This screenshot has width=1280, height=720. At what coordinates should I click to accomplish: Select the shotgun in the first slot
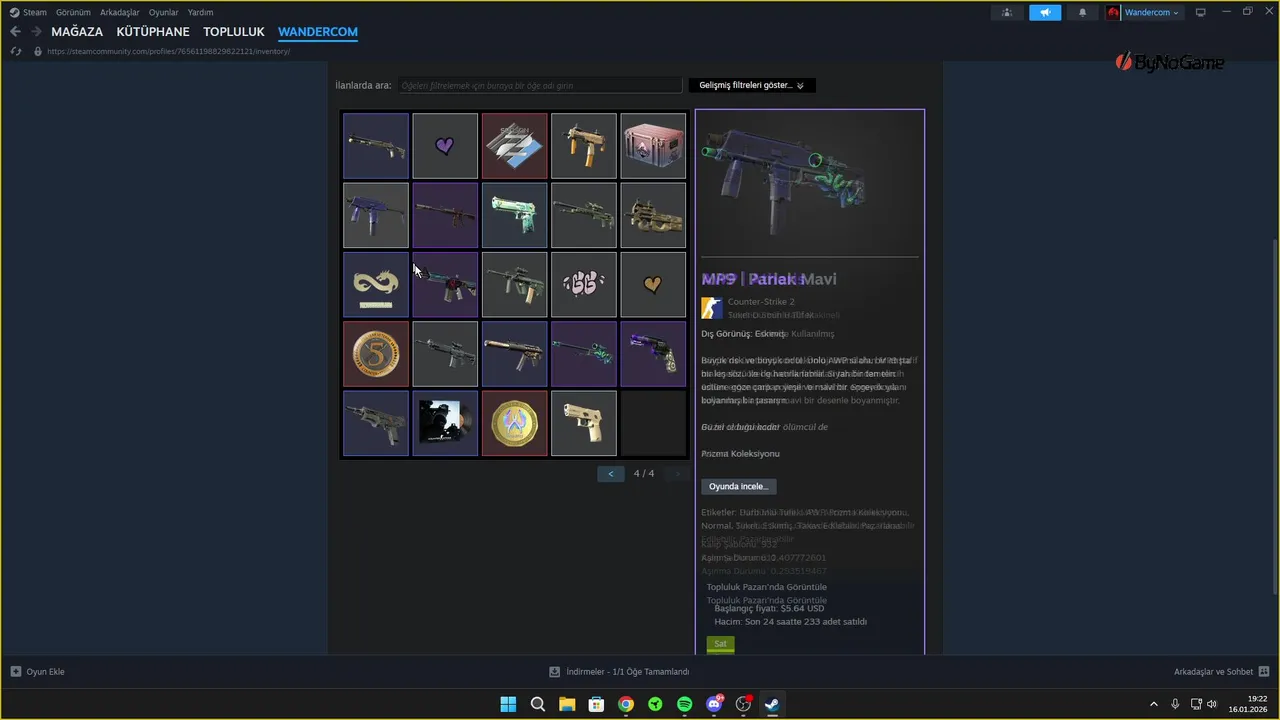[376, 146]
